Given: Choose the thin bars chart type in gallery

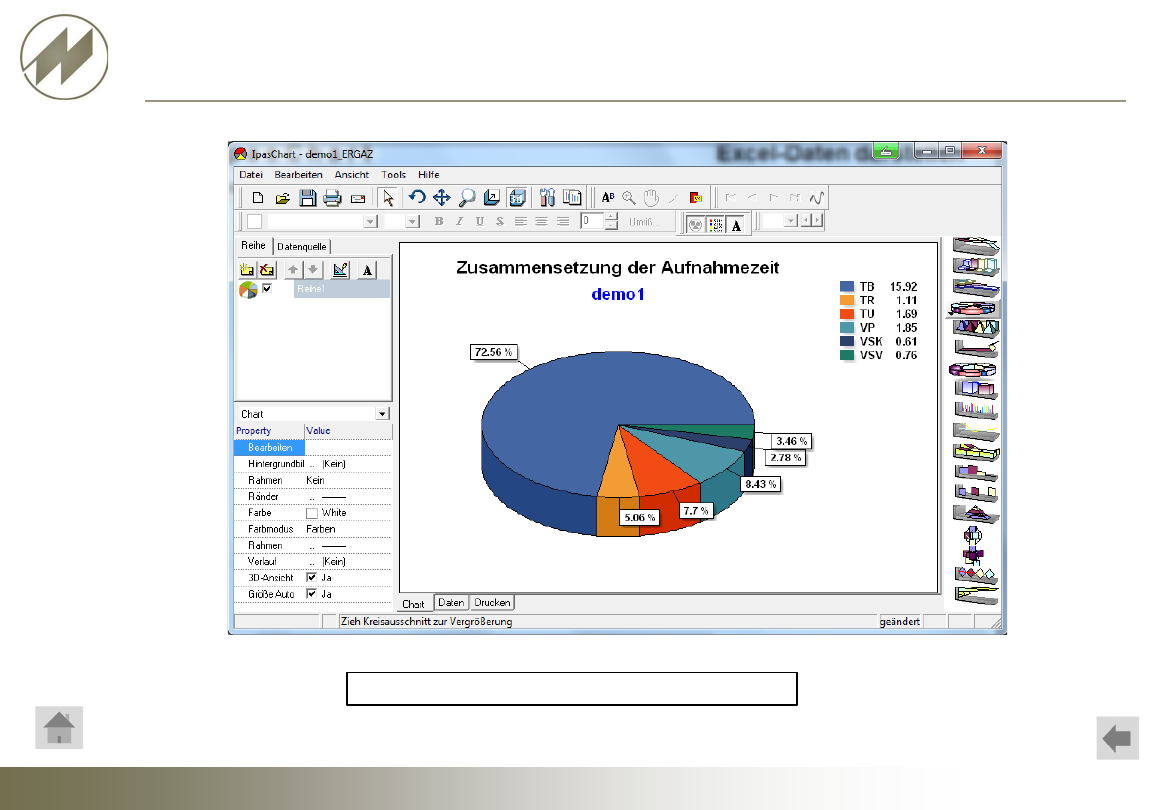Looking at the screenshot, I should coord(976,410).
